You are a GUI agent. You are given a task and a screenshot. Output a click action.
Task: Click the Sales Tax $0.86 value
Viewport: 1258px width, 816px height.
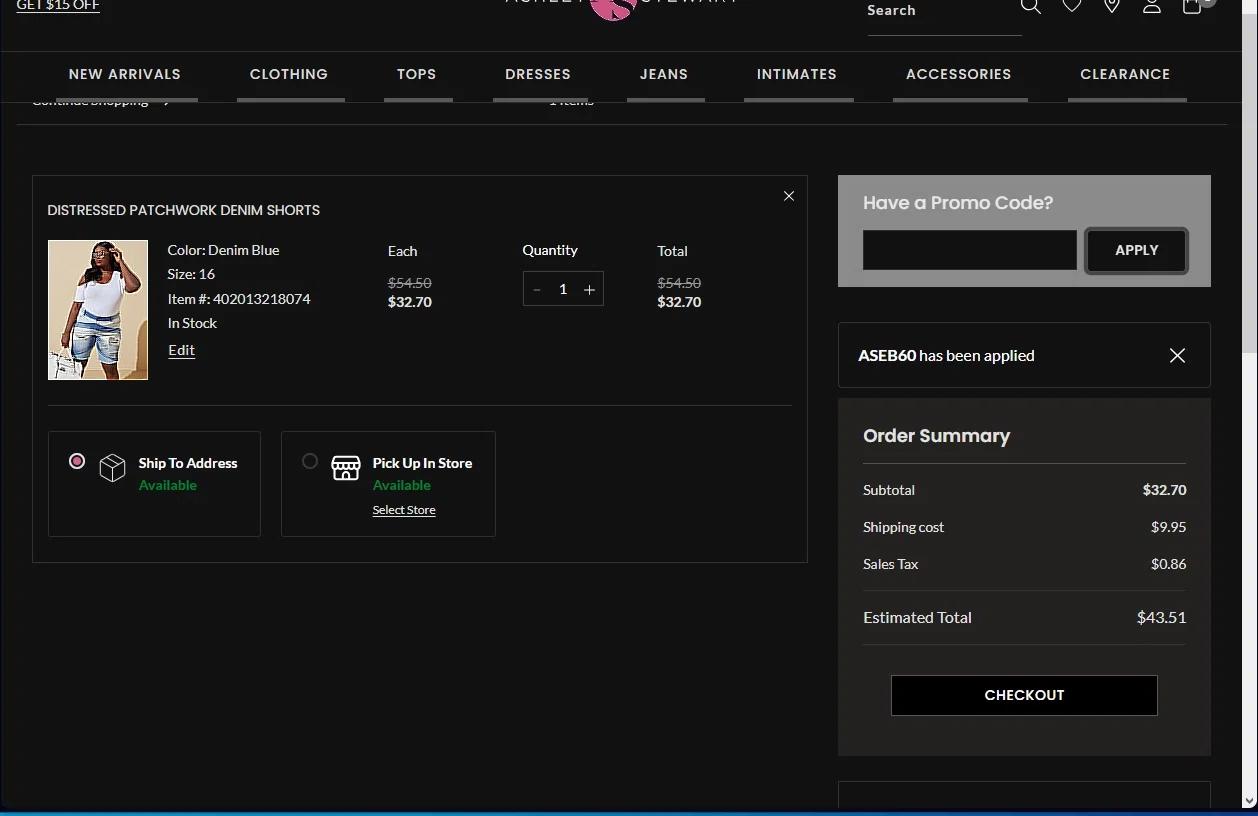click(1168, 564)
